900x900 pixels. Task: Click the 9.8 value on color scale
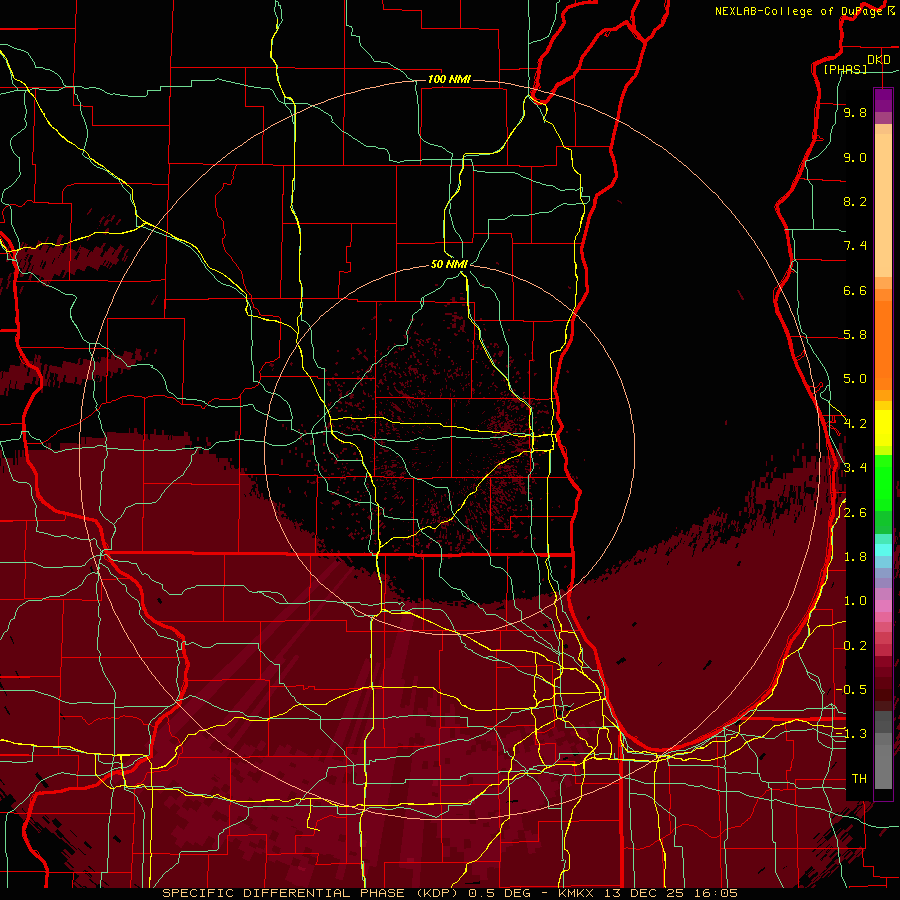coord(855,112)
